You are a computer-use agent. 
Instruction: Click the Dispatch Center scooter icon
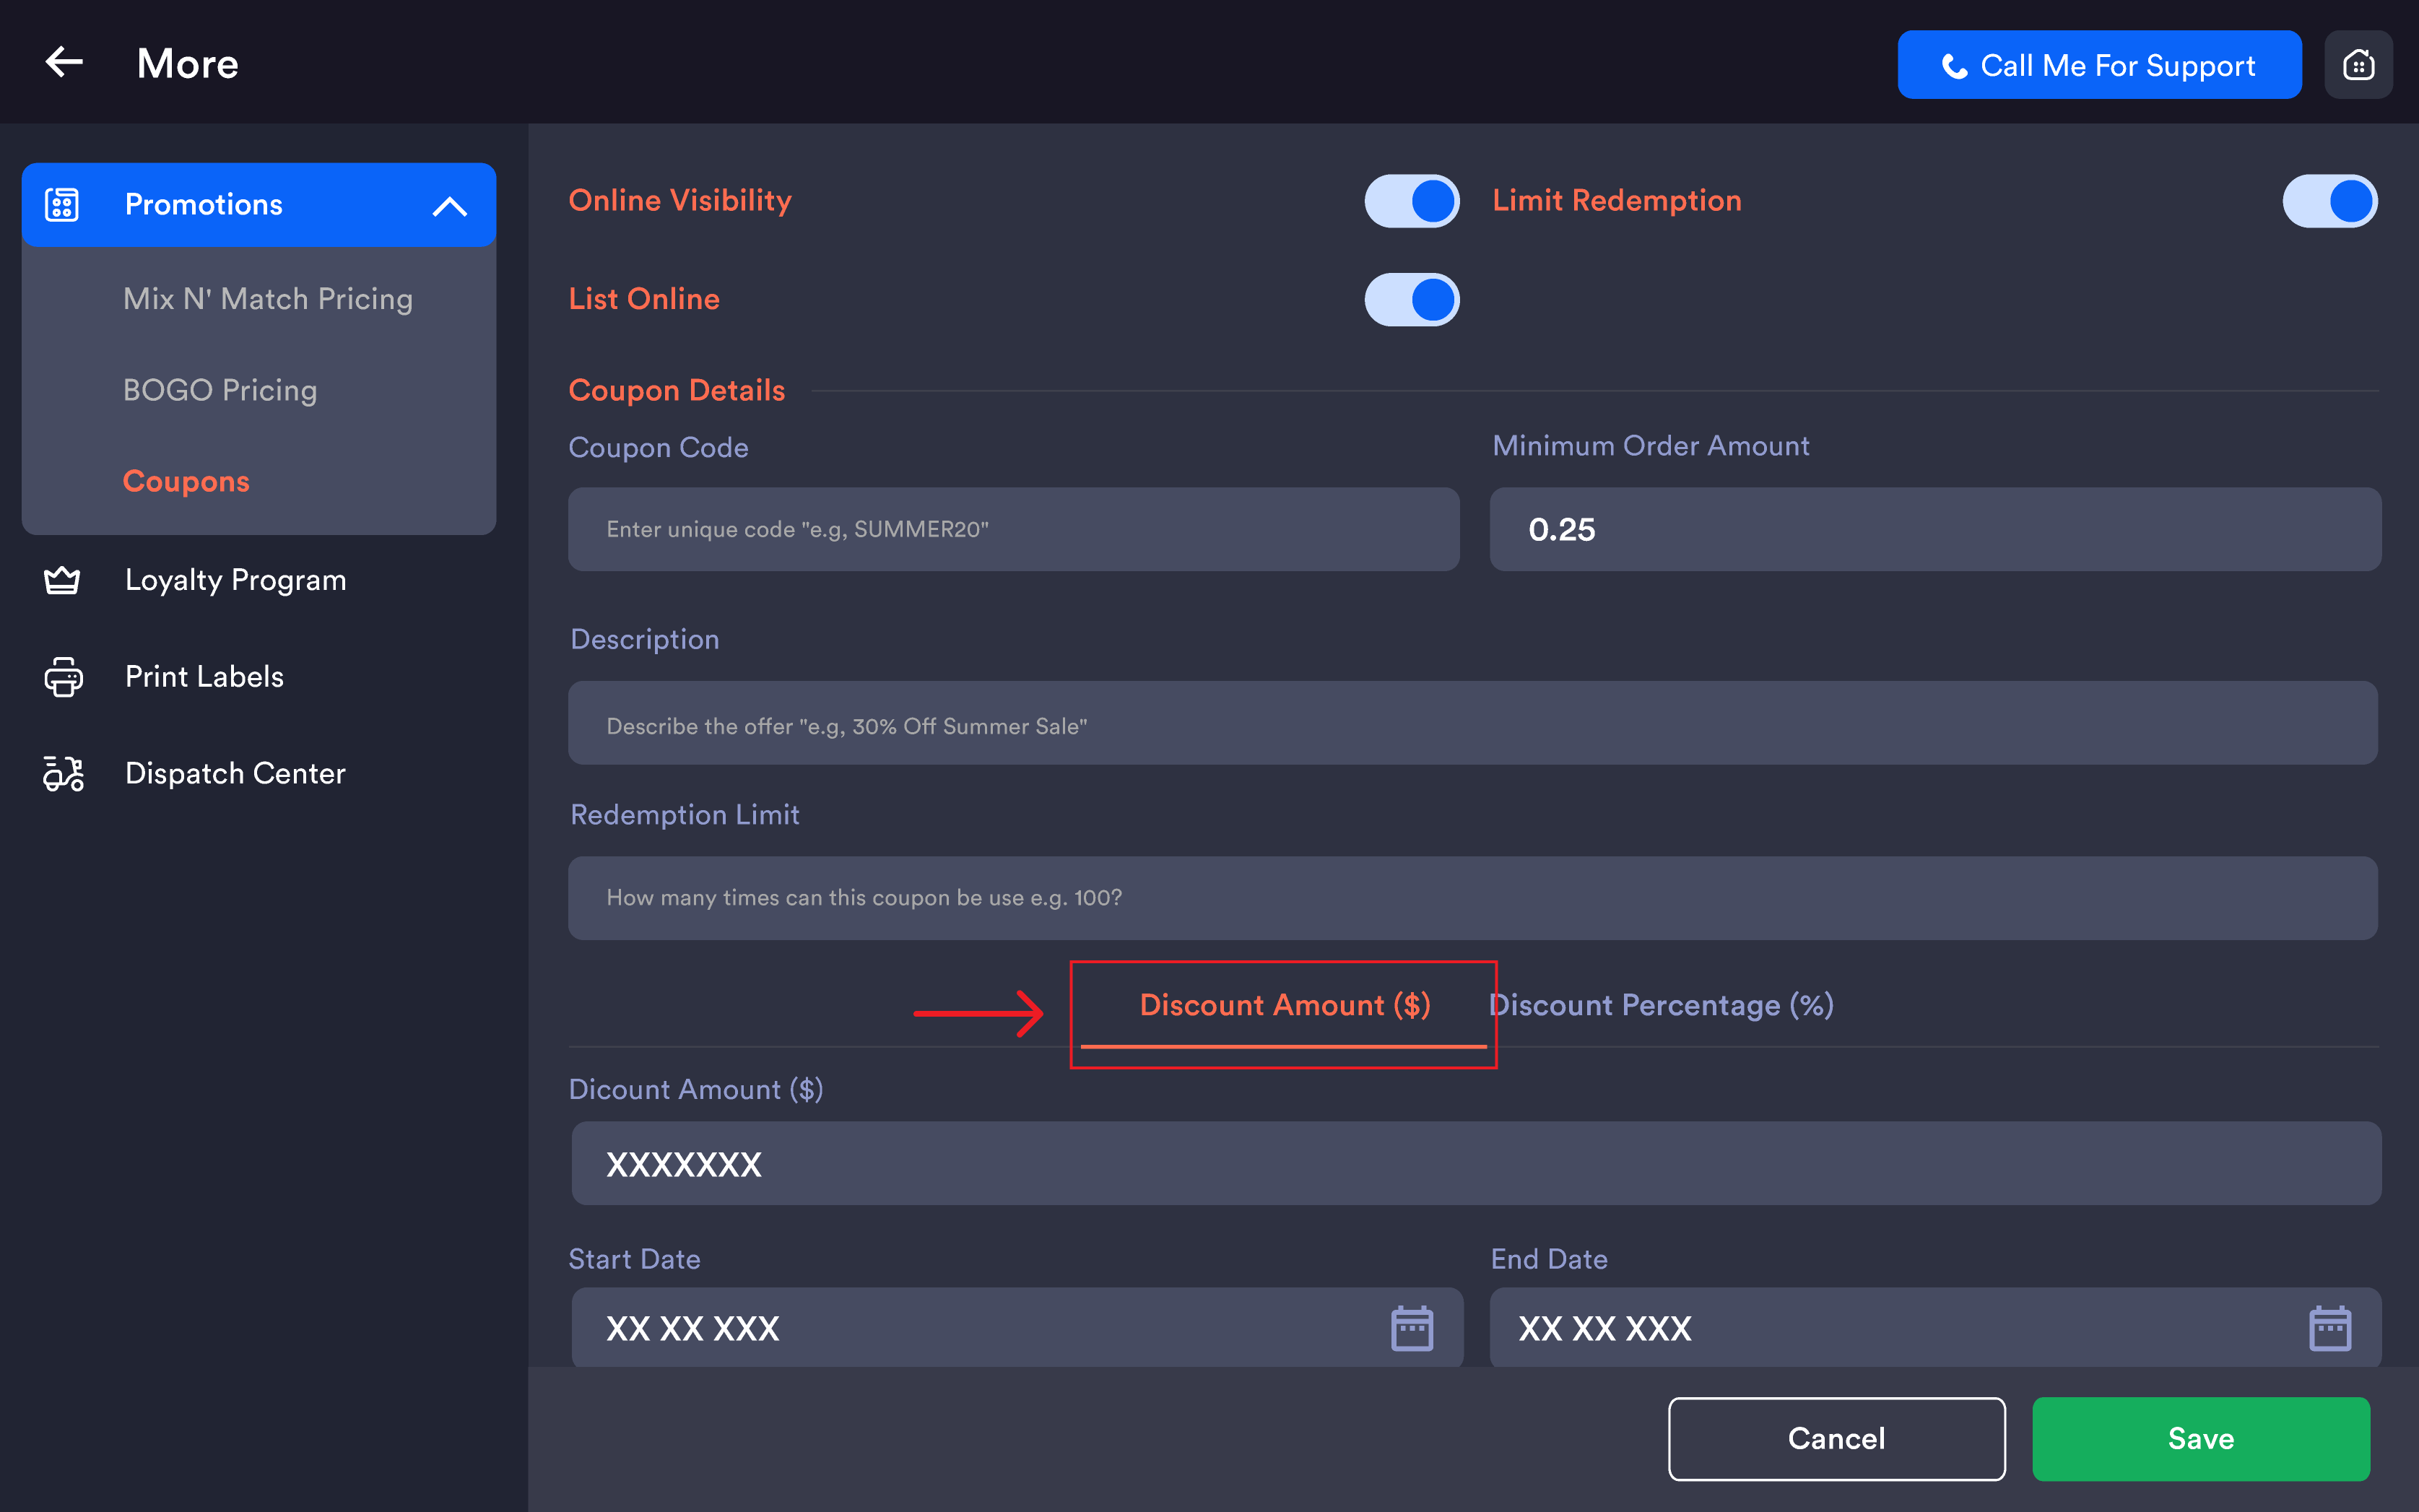click(63, 773)
